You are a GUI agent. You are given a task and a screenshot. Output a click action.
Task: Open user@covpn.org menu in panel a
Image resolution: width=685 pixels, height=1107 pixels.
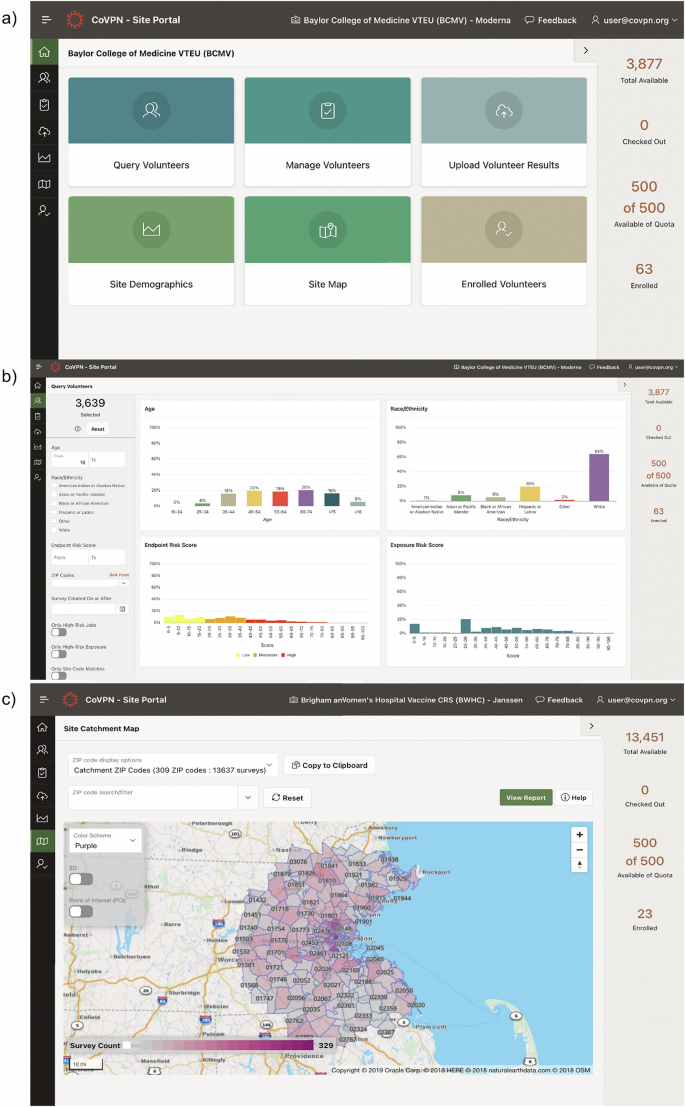pos(634,20)
